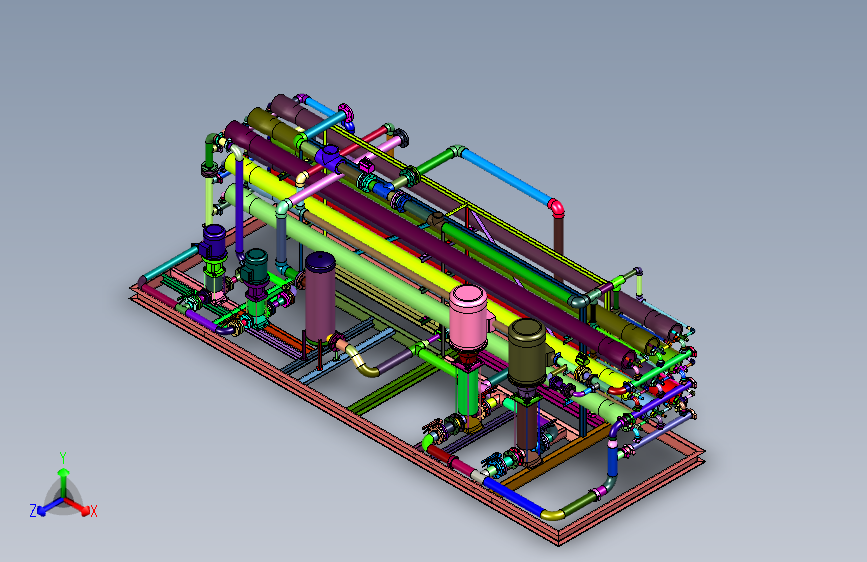867x562 pixels.
Task: Select the blue-violet vertical pump motor
Action: pos(213,242)
